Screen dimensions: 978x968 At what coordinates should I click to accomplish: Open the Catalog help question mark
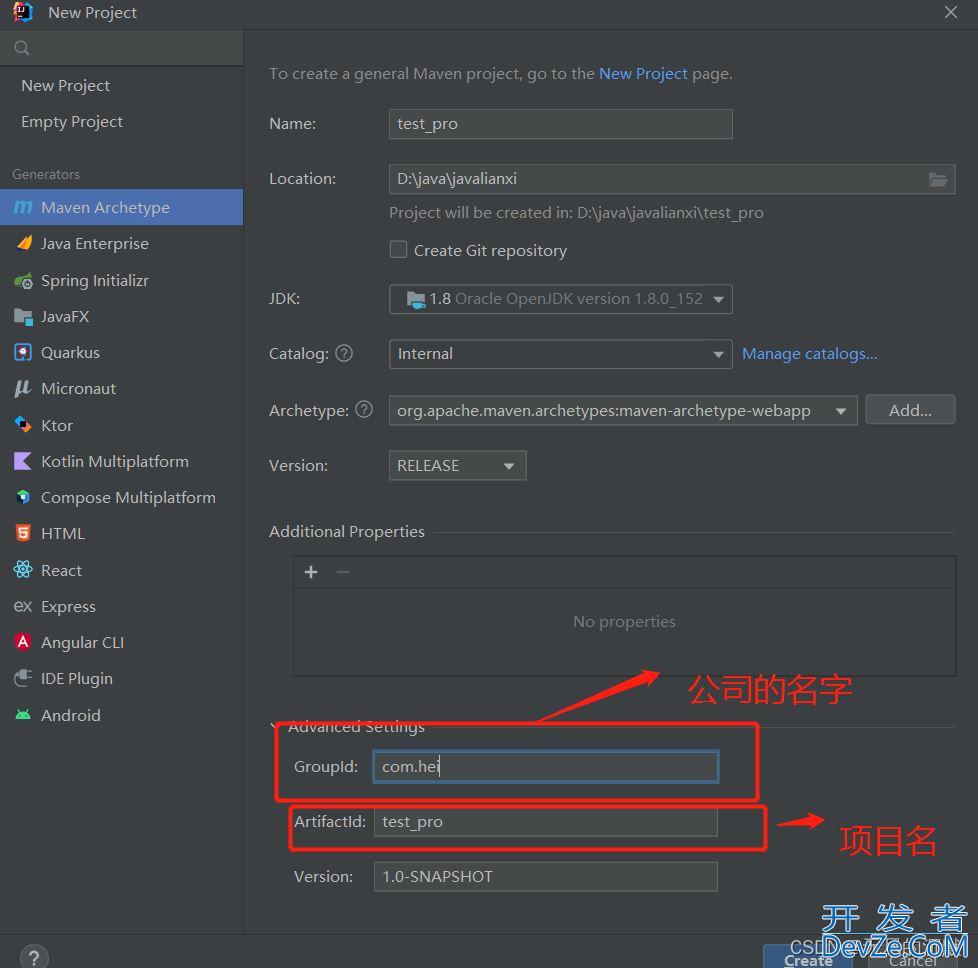pyautogui.click(x=344, y=354)
